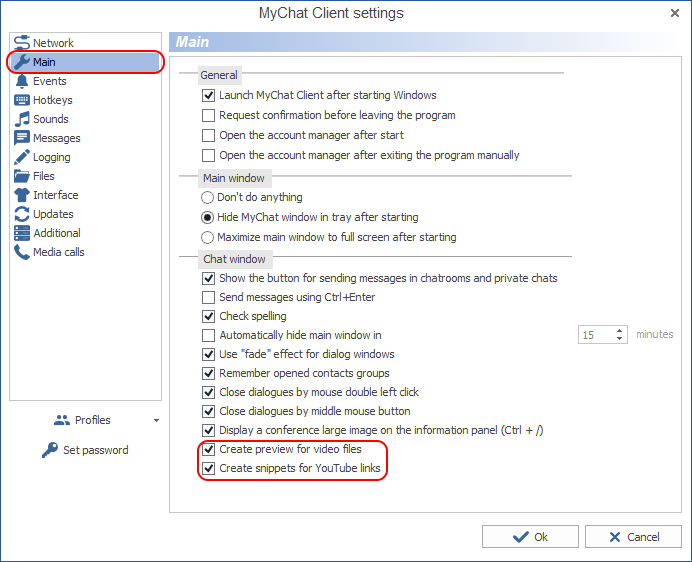The width and height of the screenshot is (692, 562).
Task: Uncheck Display a conference large image option
Action: (208, 430)
